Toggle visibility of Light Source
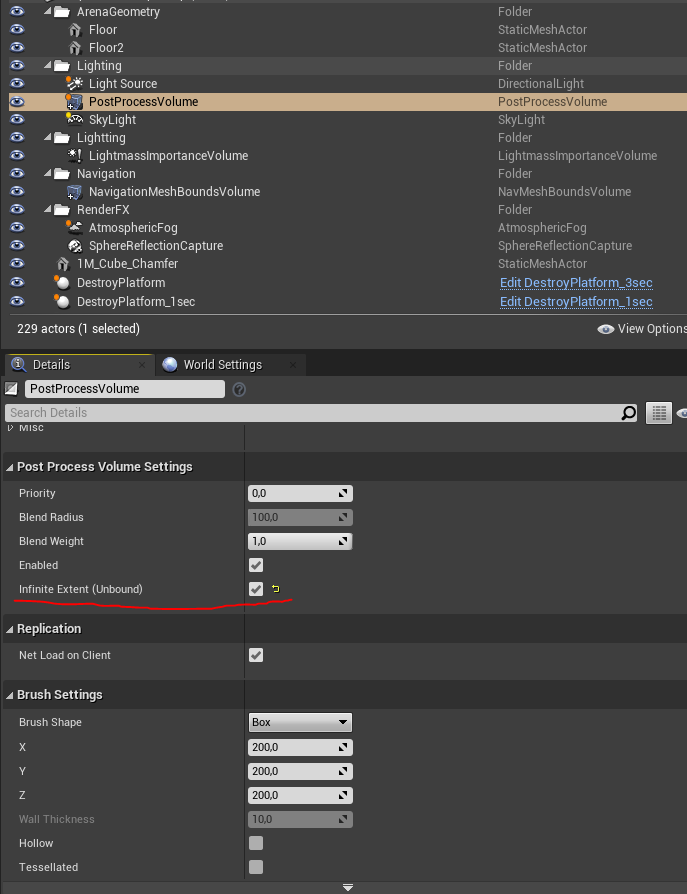687x894 pixels. (17, 84)
